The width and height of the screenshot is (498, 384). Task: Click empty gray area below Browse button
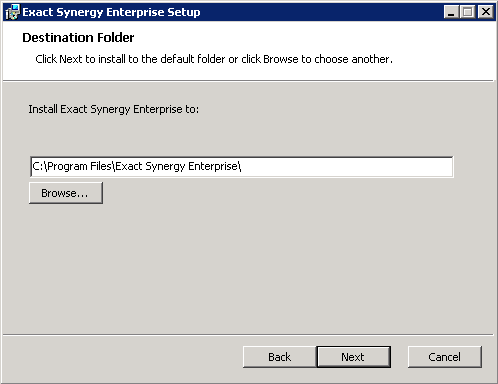pyautogui.click(x=233, y=267)
